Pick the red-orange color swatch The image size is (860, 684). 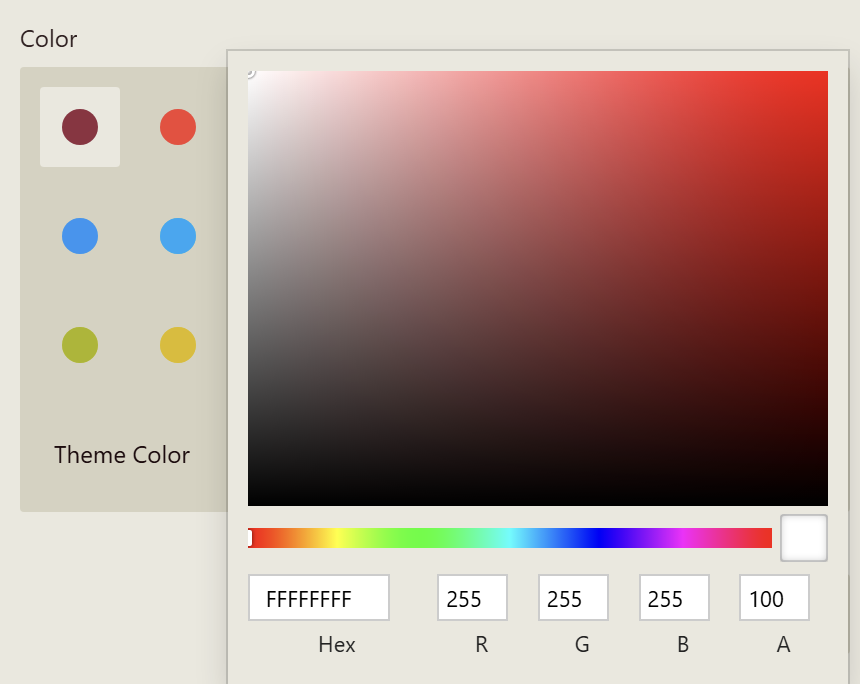178,127
